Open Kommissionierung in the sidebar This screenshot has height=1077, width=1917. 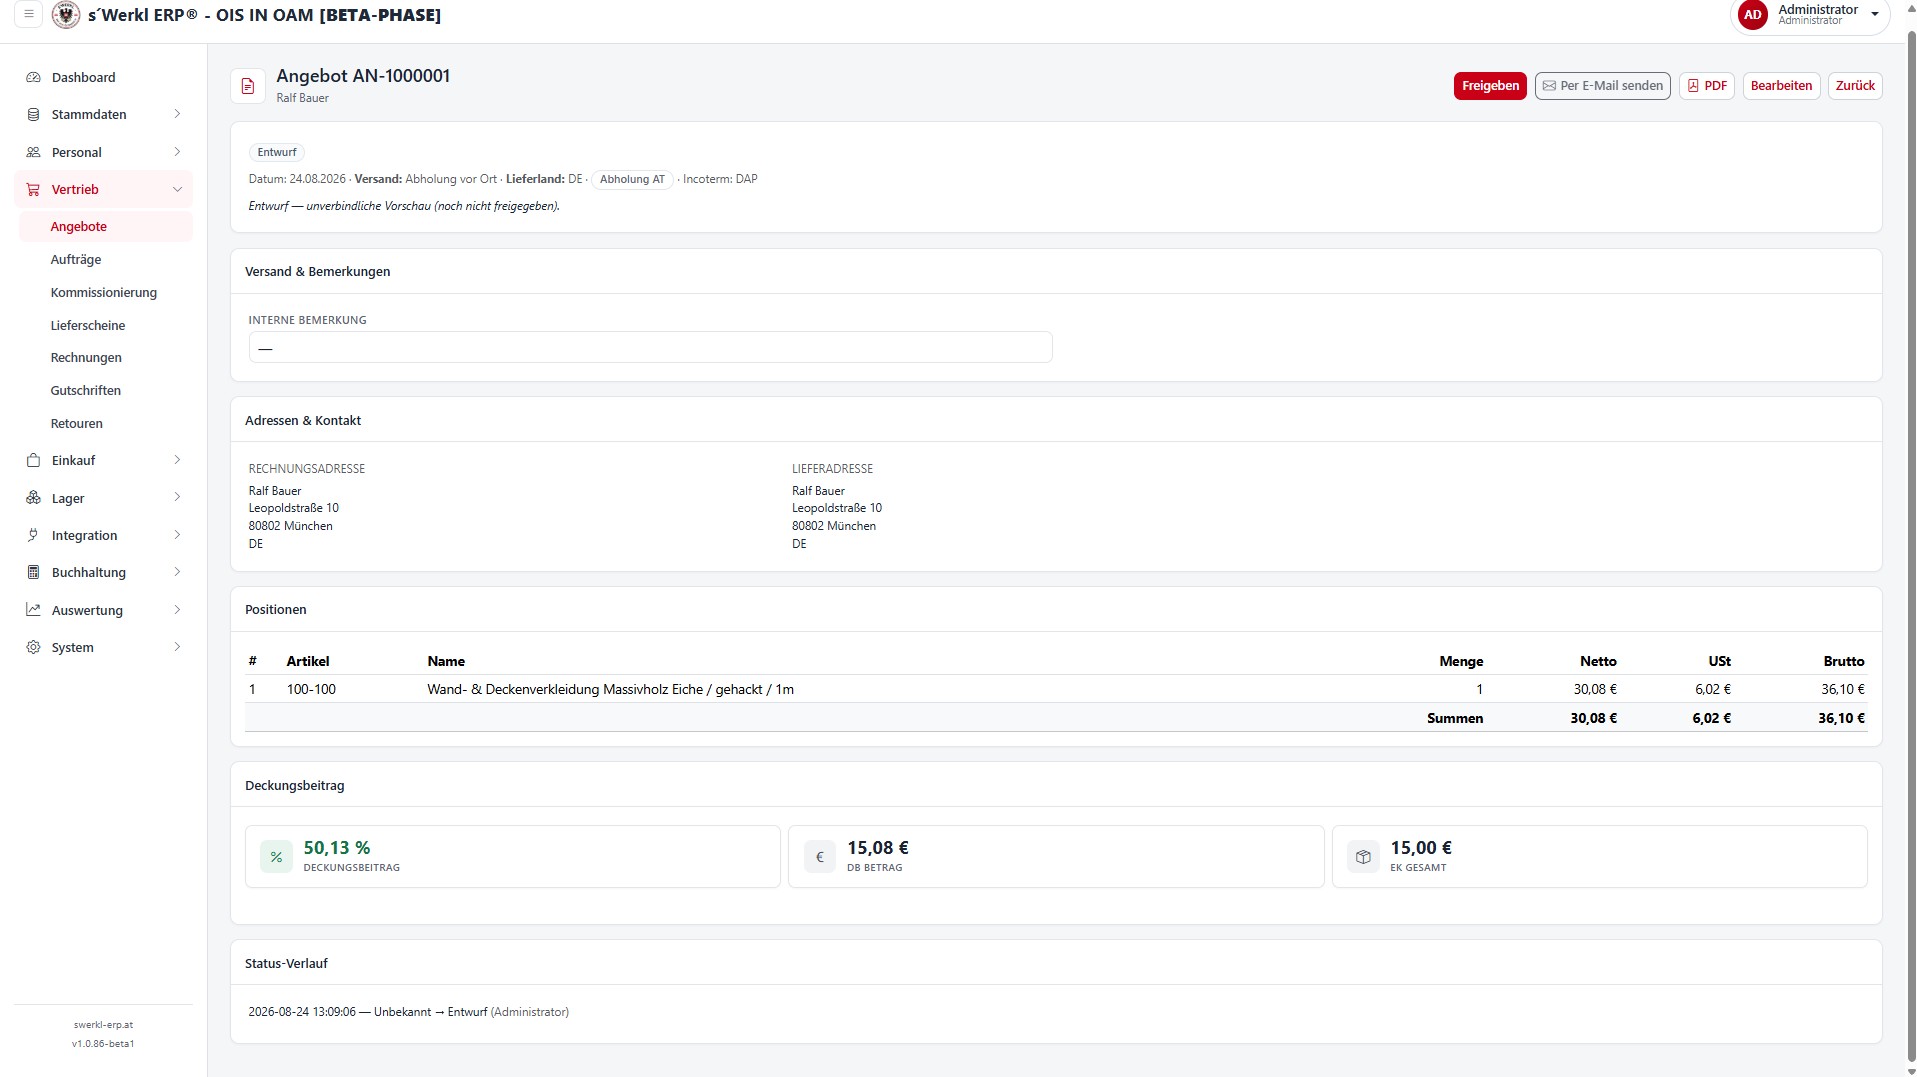pos(104,293)
